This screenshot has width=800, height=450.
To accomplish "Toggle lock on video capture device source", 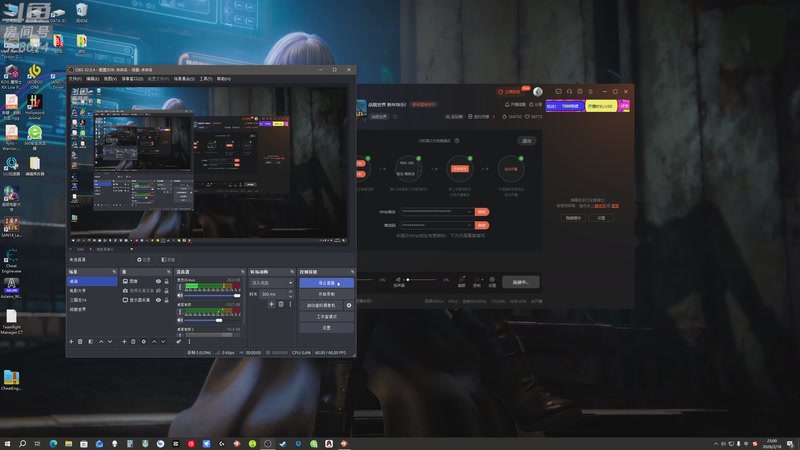I will (x=166, y=290).
